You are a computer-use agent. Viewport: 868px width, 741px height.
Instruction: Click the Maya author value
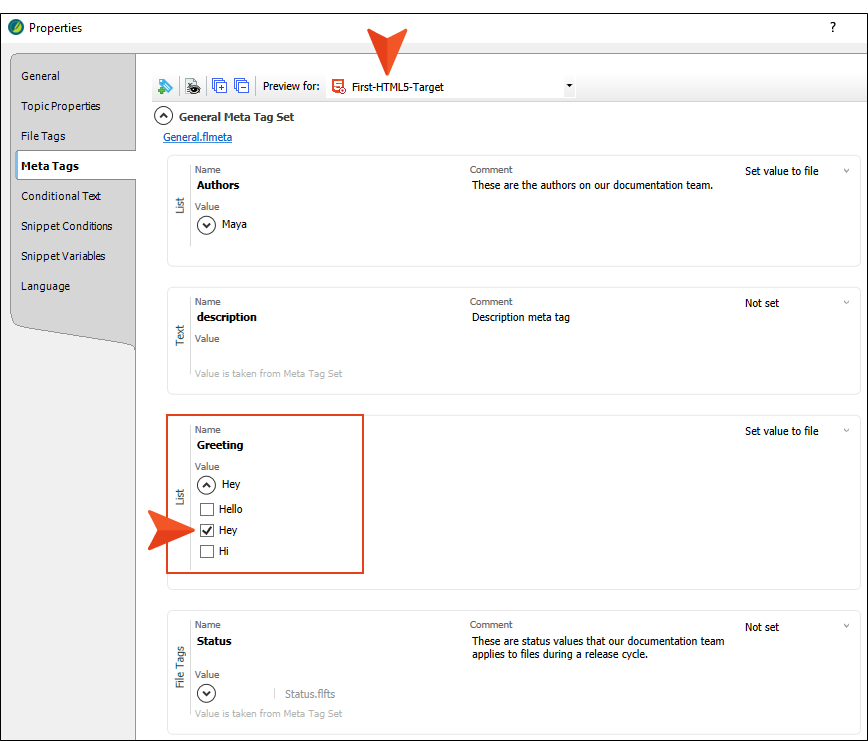(234, 224)
